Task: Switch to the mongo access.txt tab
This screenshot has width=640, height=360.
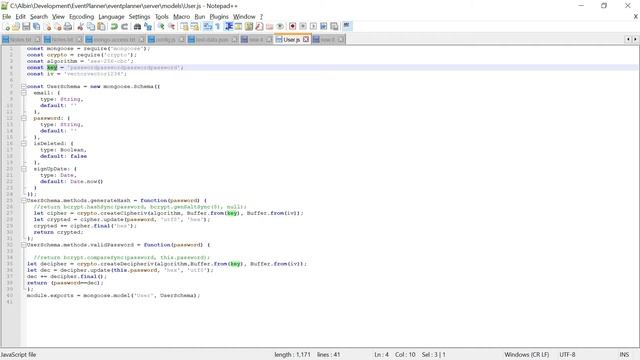Action: pyautogui.click(x=114, y=40)
